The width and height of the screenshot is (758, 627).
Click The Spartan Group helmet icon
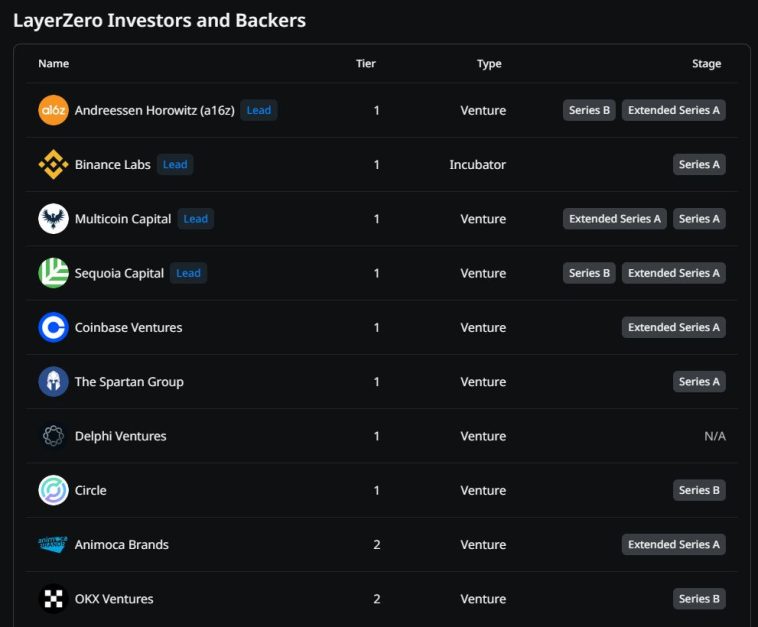53,381
